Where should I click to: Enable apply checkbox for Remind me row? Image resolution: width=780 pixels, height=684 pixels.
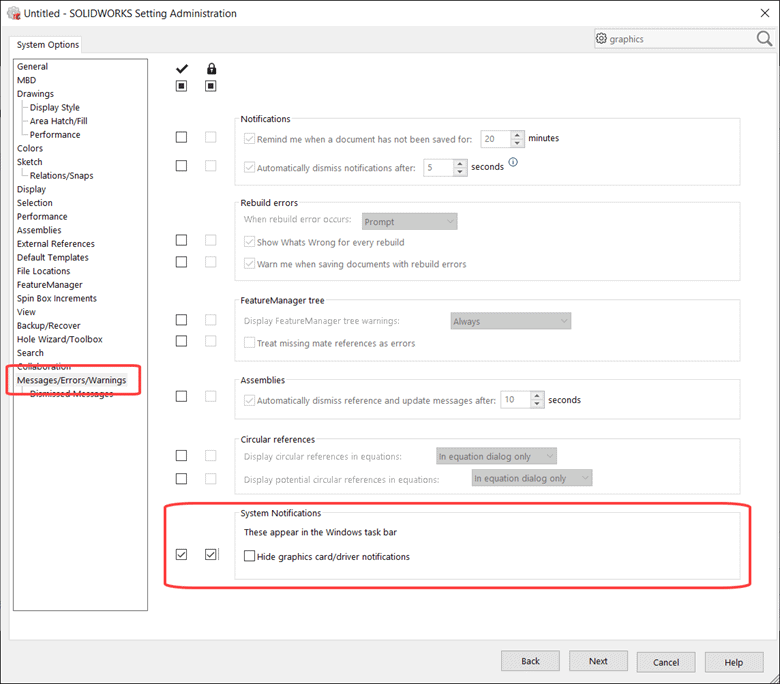point(182,137)
